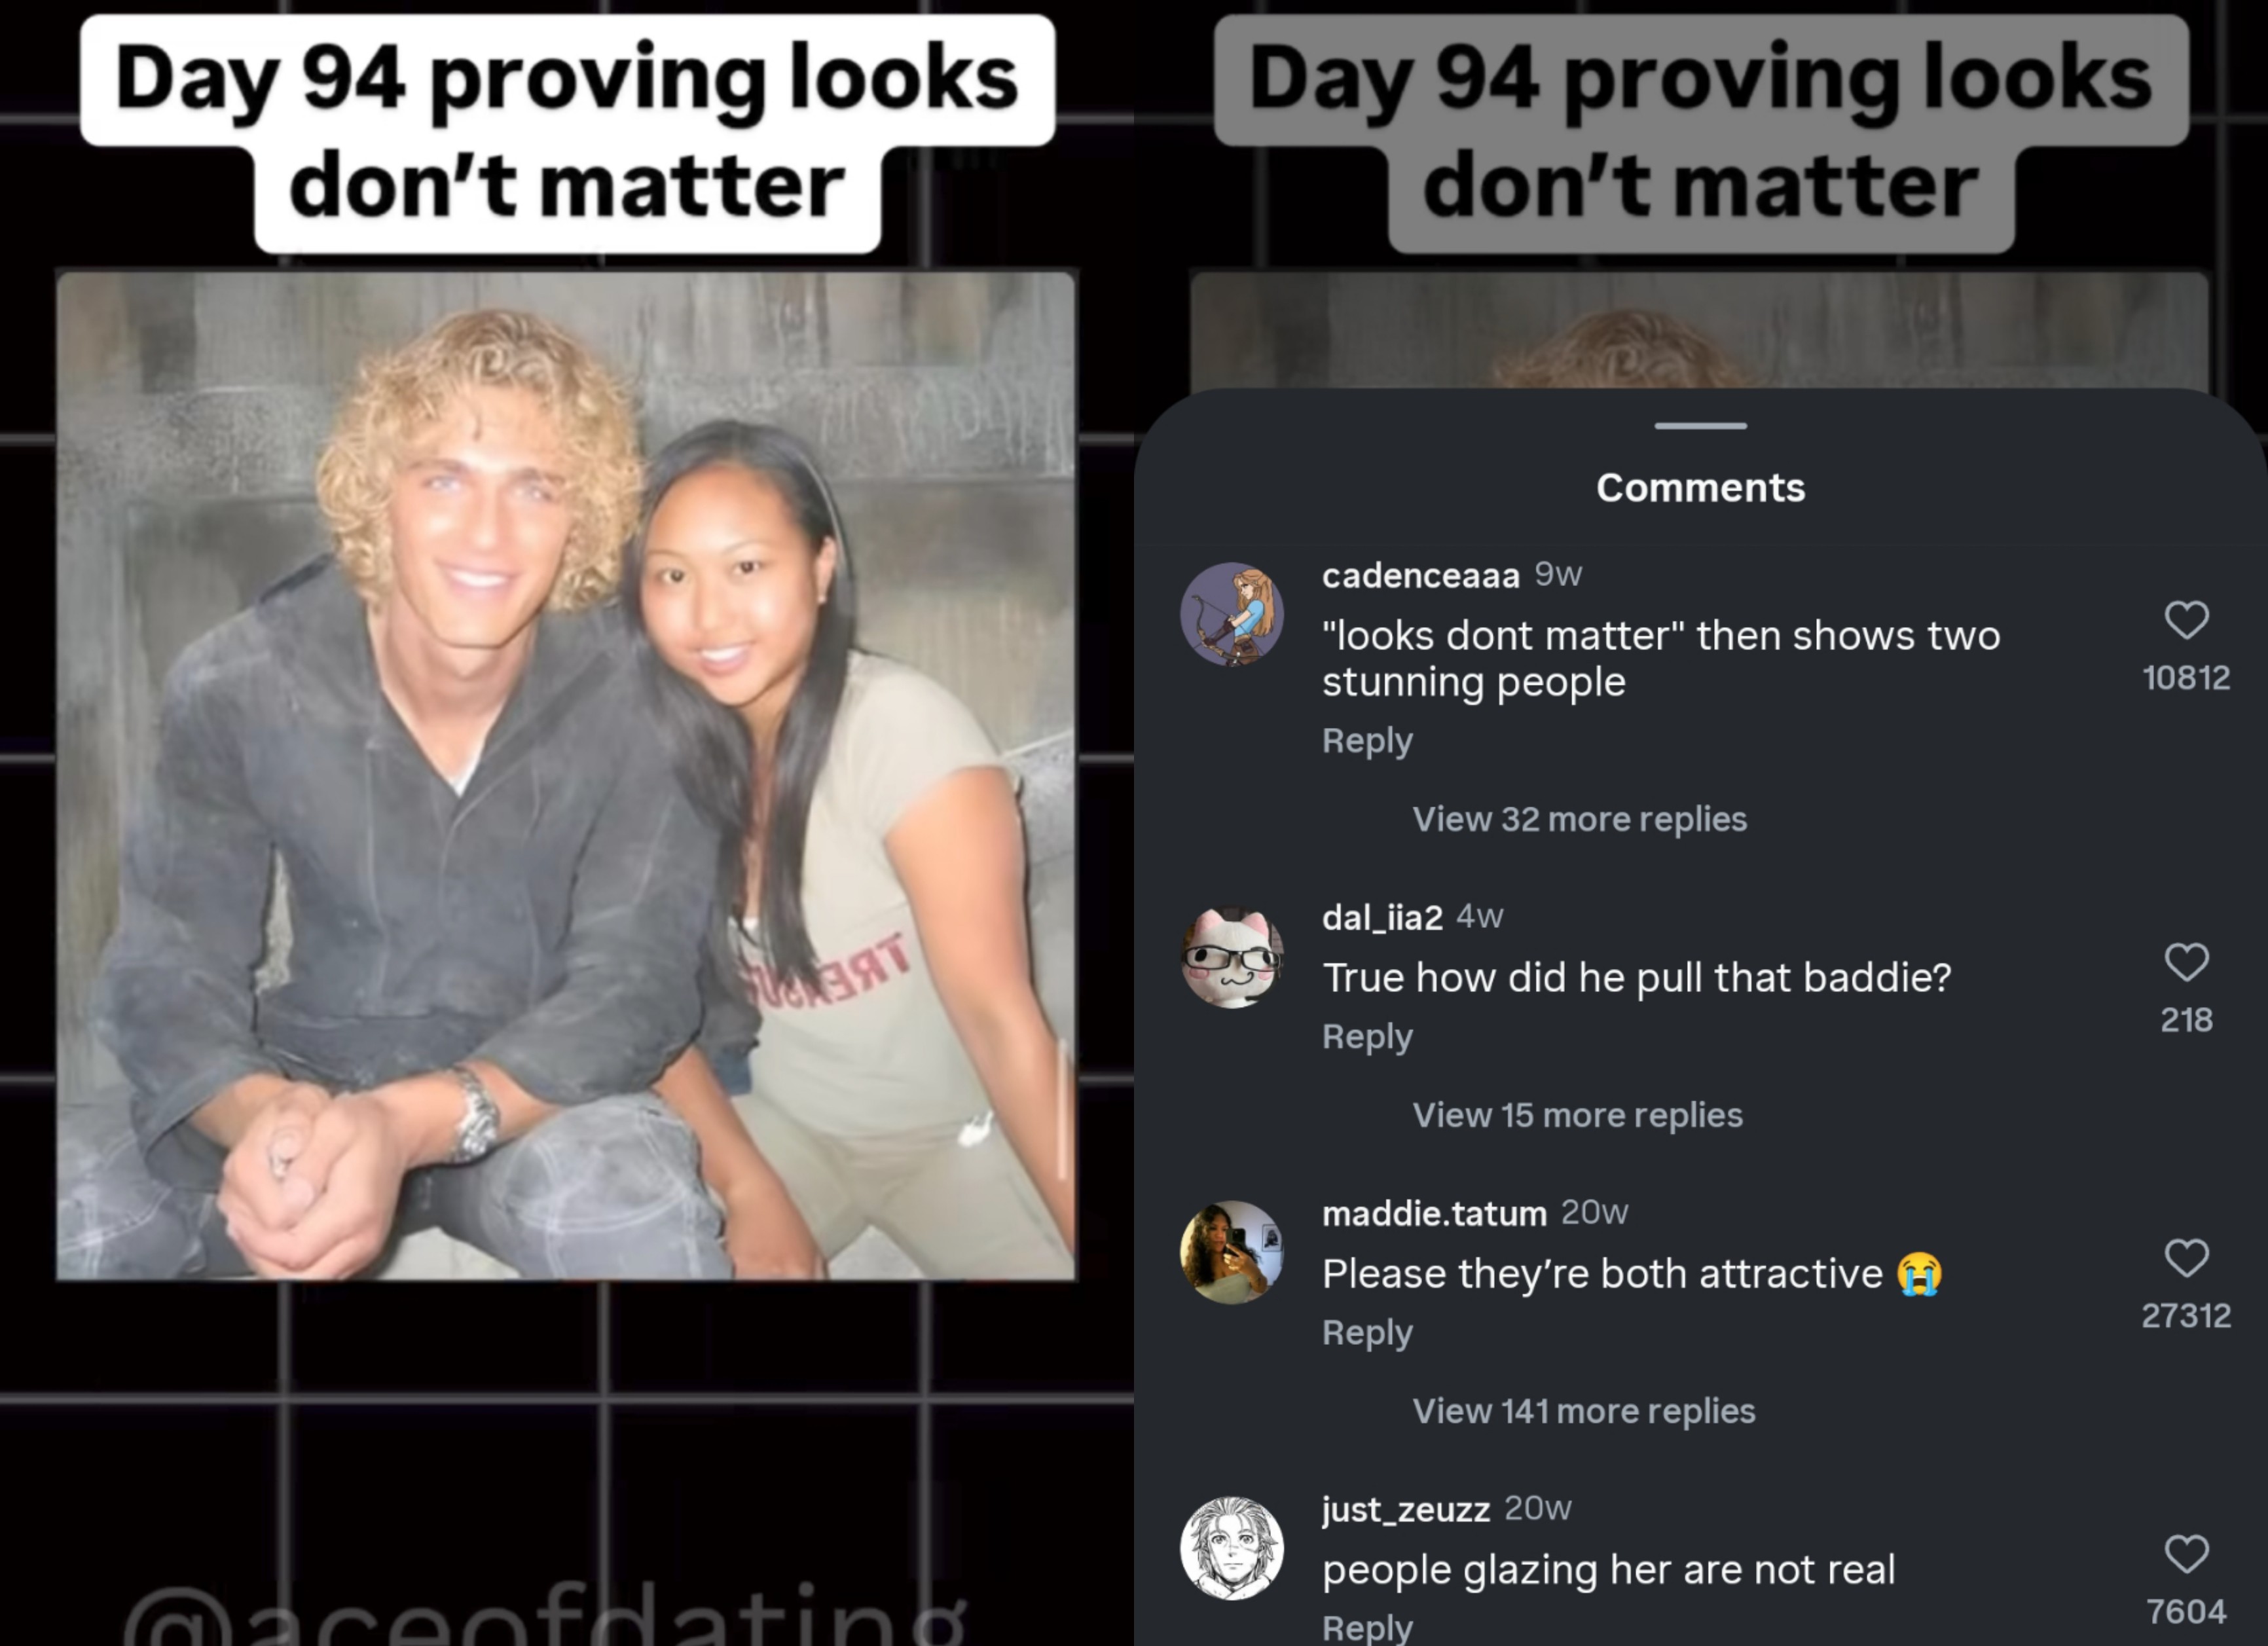Heart just_zeuzz's comment
Screen dimensions: 2268x1646
[2186, 1554]
